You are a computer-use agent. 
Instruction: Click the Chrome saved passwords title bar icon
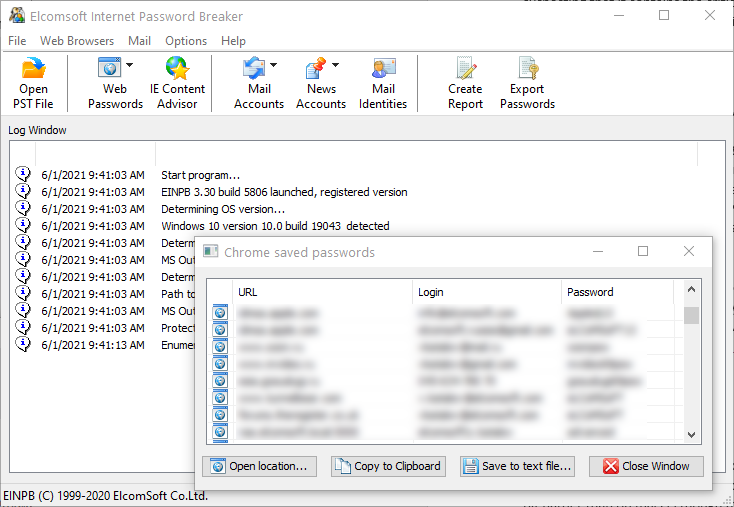pos(211,251)
